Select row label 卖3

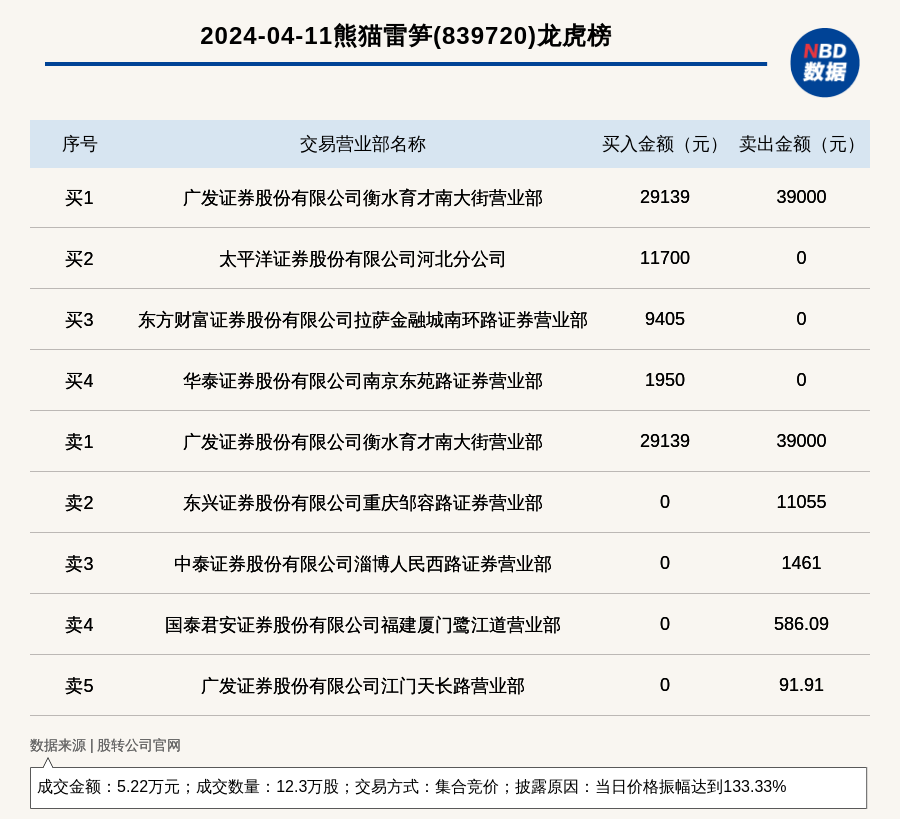coord(79,564)
